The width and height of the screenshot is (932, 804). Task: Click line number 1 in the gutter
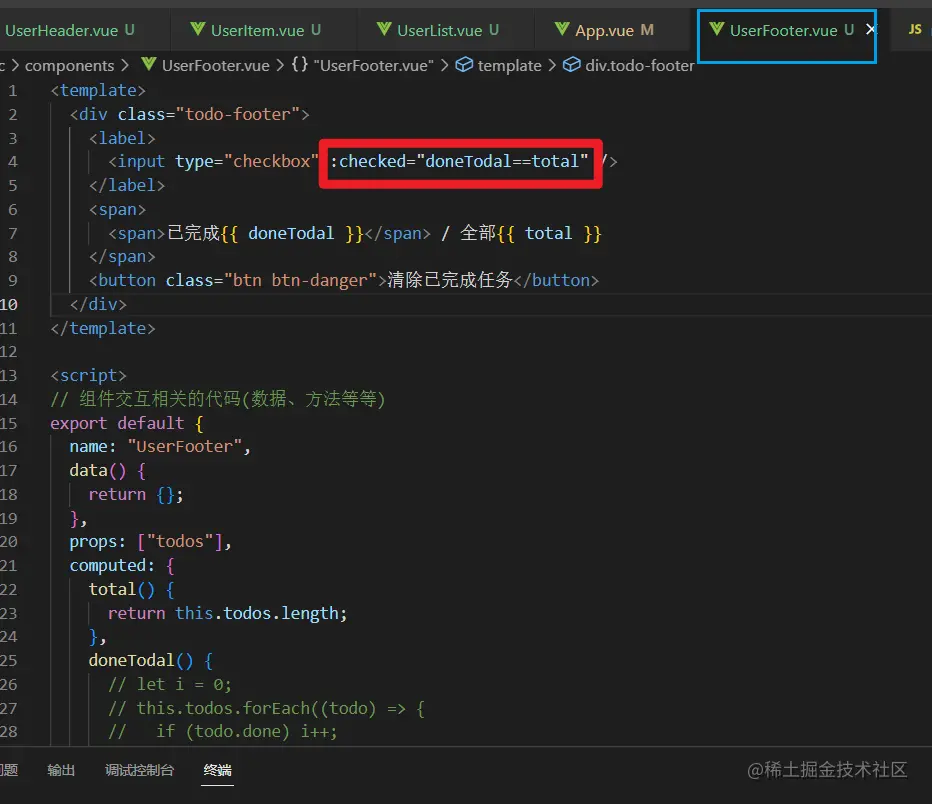pos(12,90)
